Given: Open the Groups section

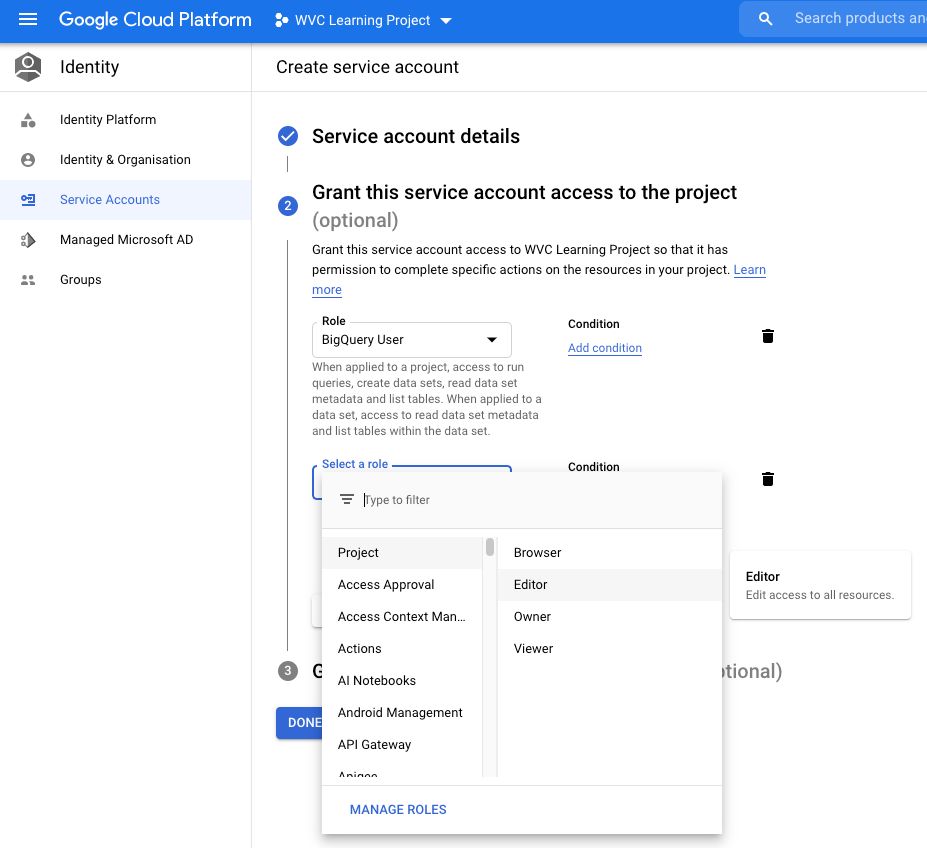Looking at the screenshot, I should coord(80,279).
